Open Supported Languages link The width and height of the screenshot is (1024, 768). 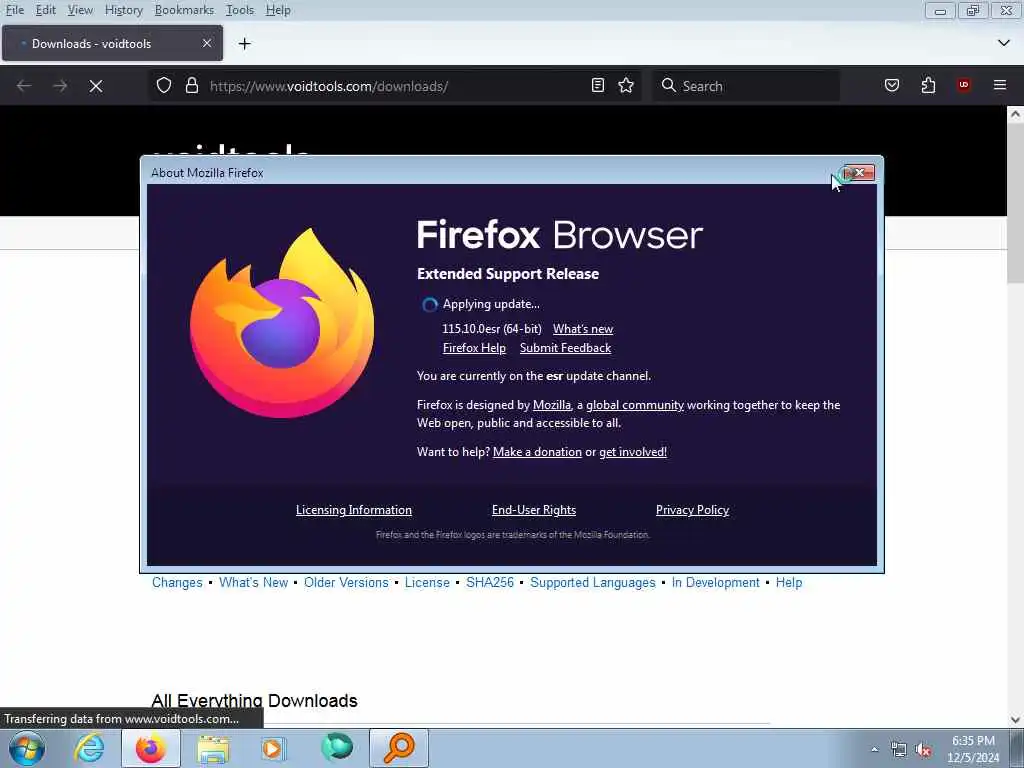click(593, 583)
